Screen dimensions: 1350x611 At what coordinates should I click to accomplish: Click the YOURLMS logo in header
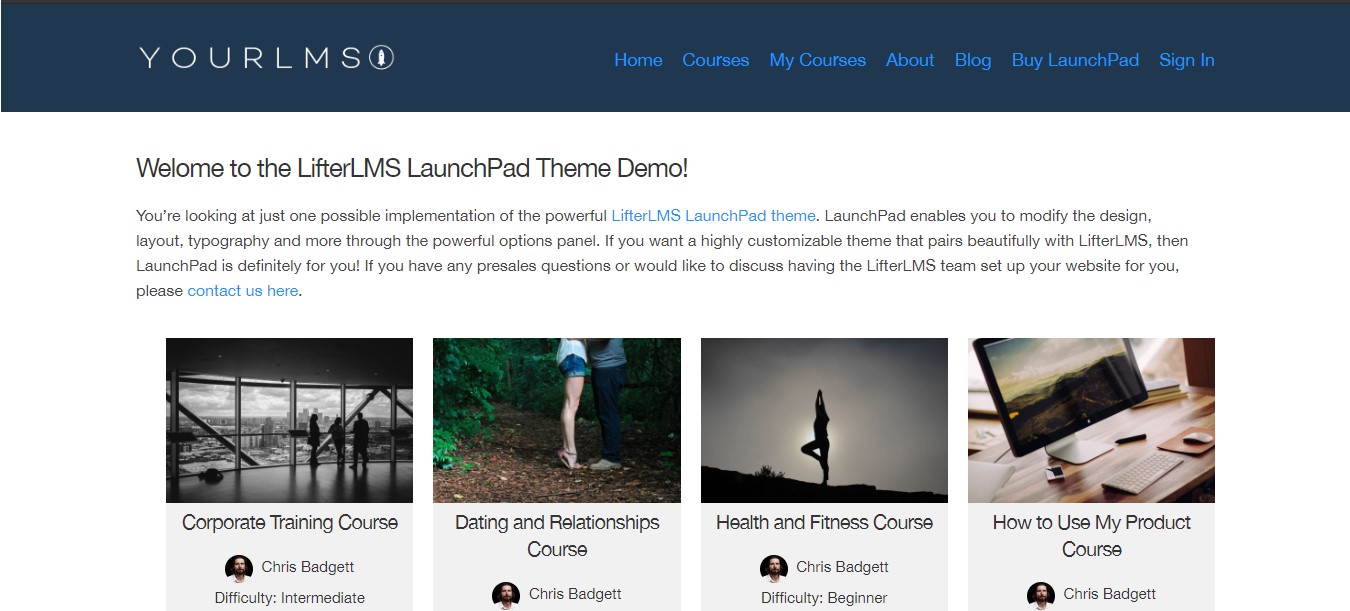[267, 58]
